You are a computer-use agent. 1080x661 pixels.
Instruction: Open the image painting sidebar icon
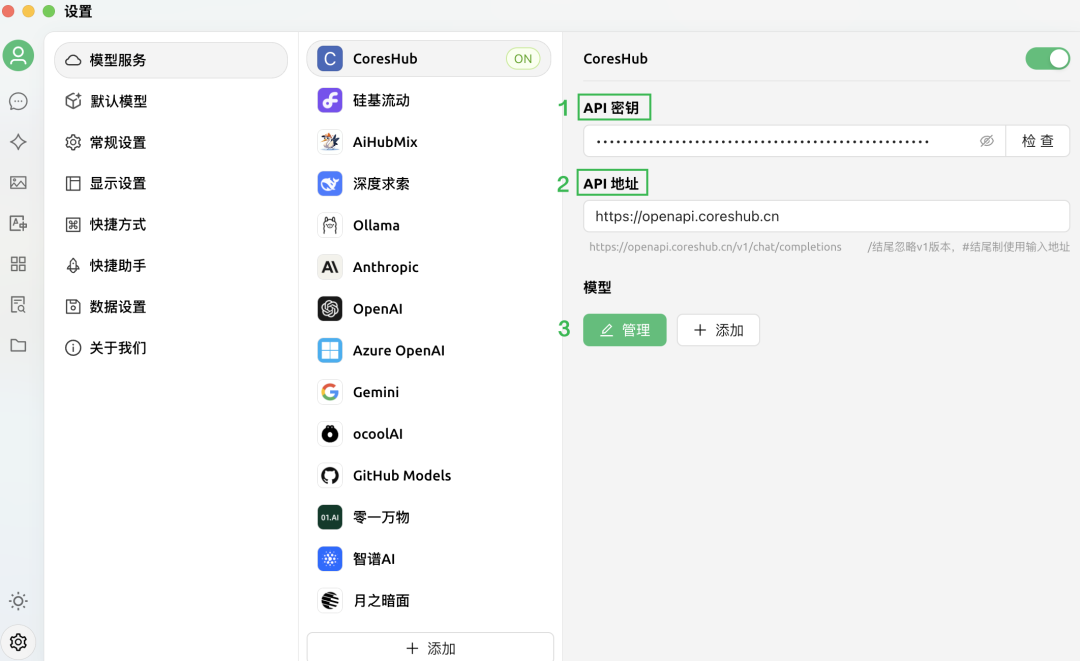click(x=19, y=182)
